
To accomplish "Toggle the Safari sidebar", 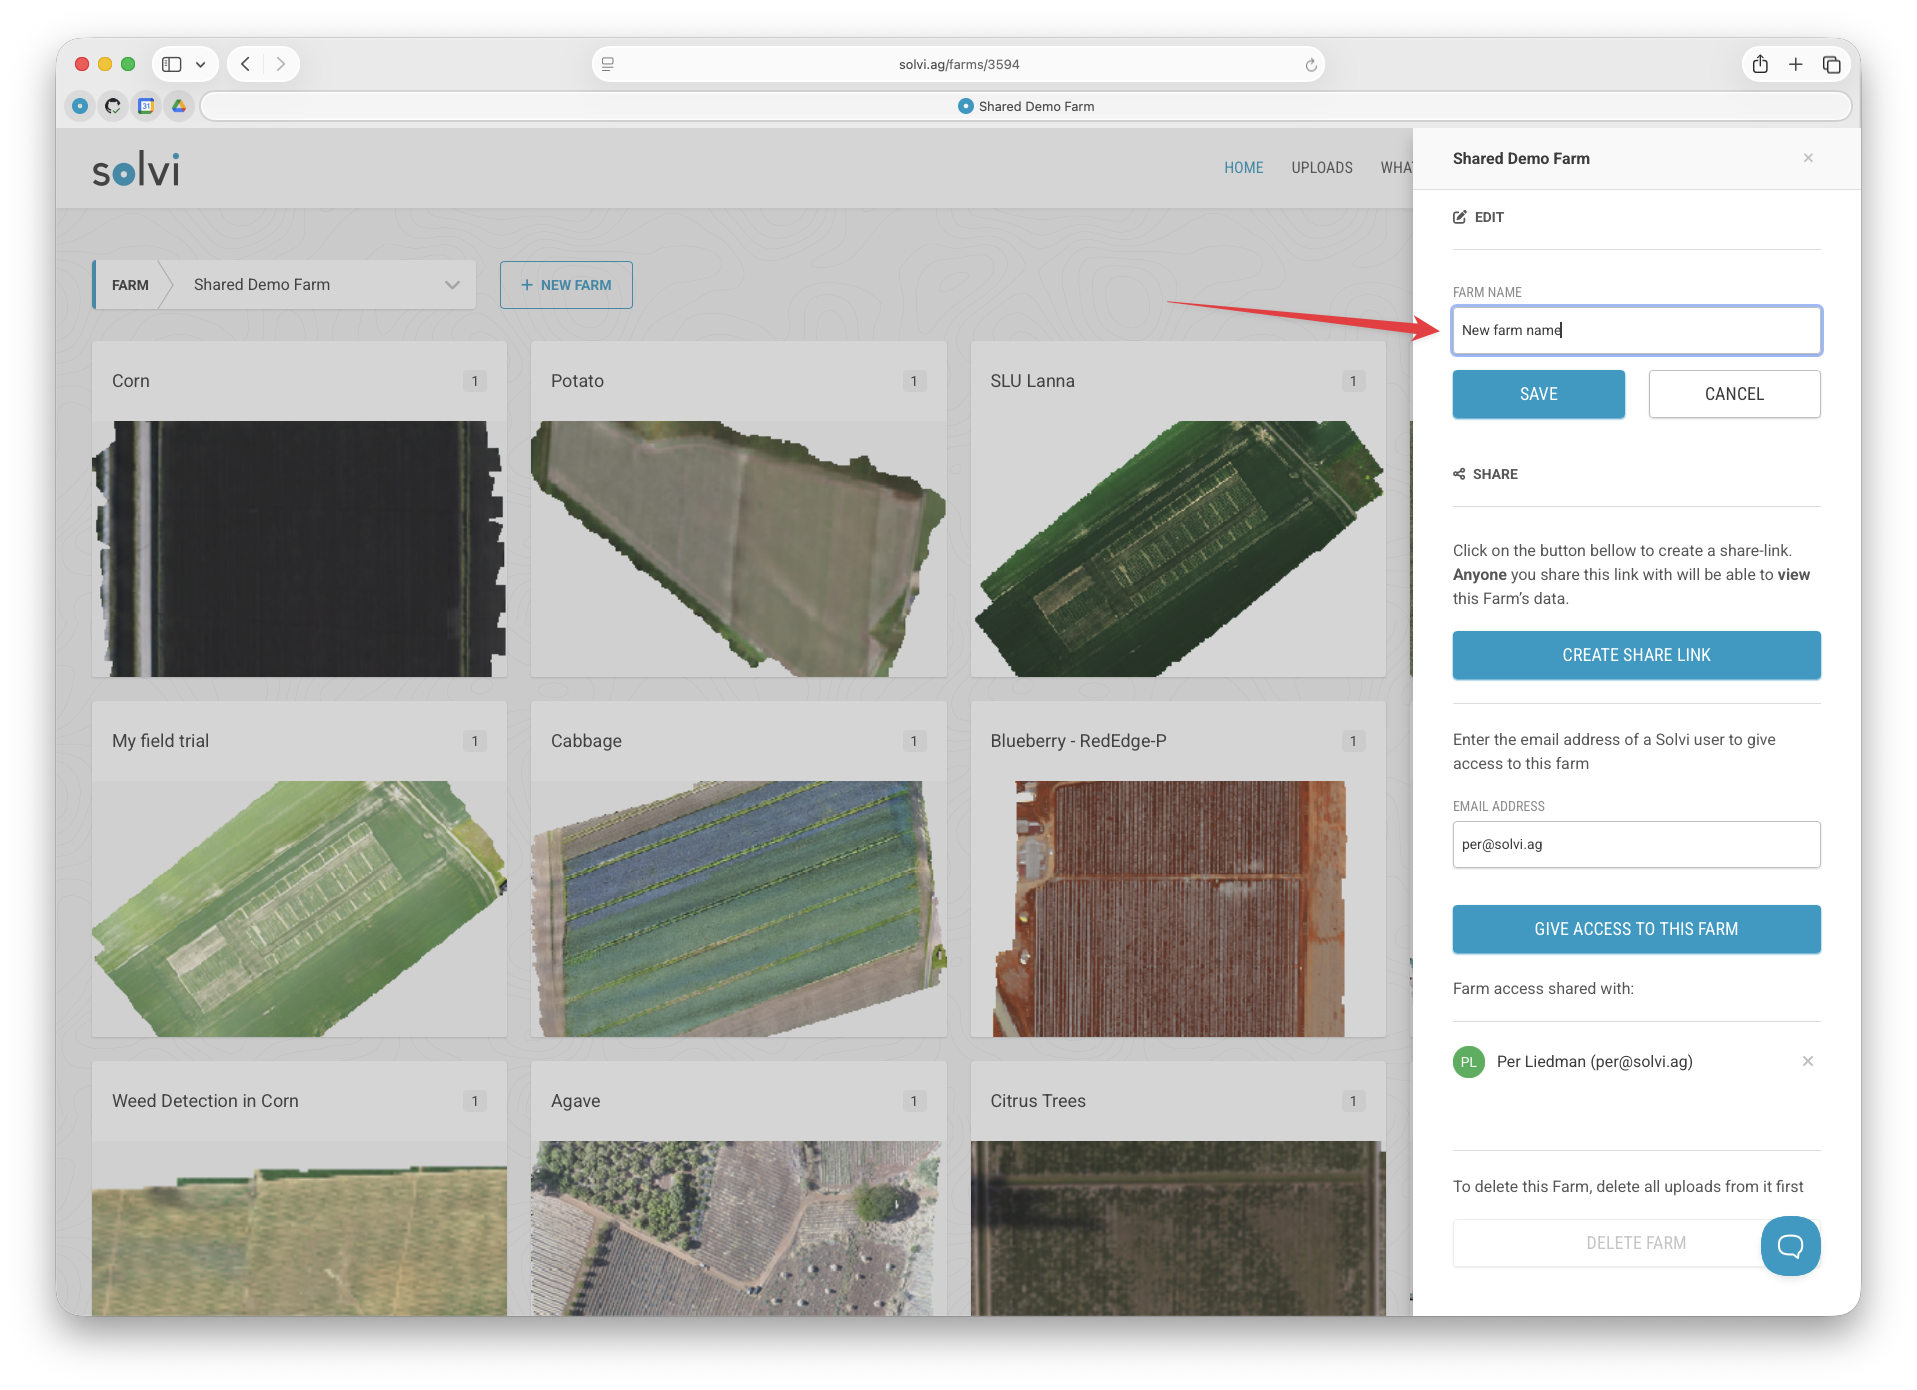I will pos(172,64).
